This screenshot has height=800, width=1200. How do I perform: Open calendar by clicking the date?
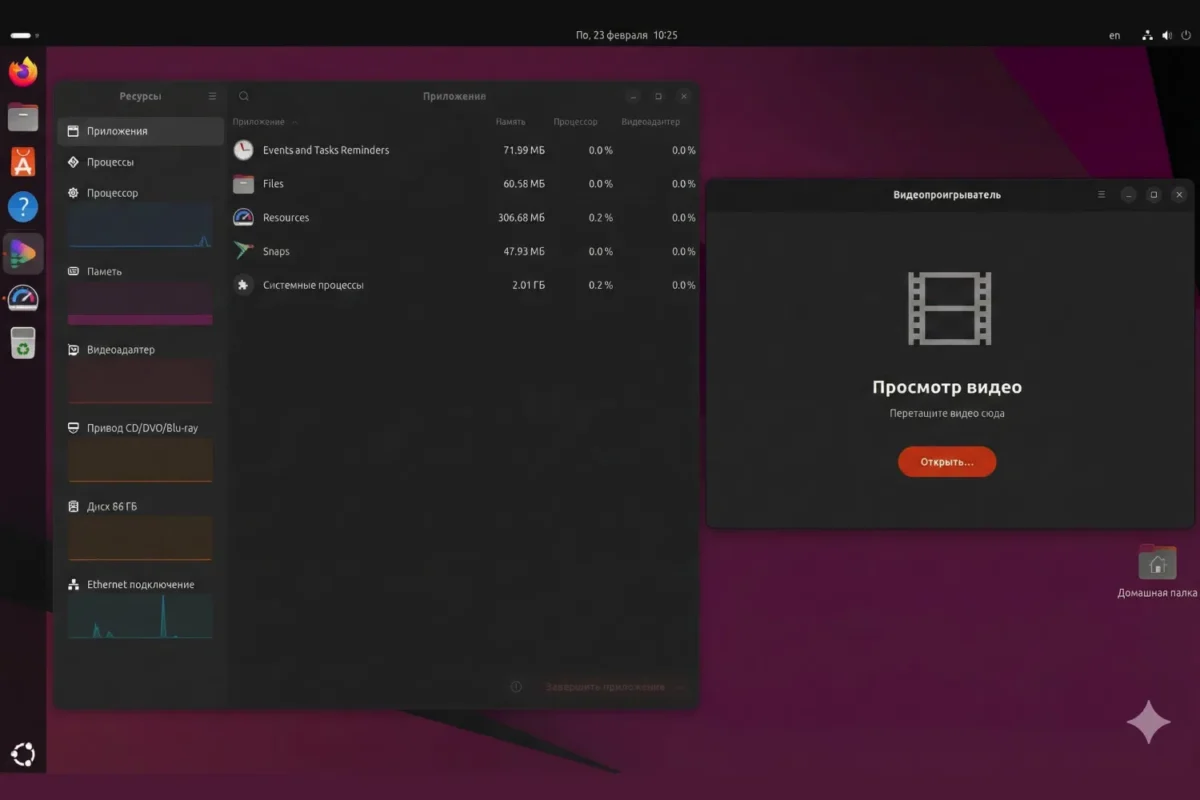627,35
